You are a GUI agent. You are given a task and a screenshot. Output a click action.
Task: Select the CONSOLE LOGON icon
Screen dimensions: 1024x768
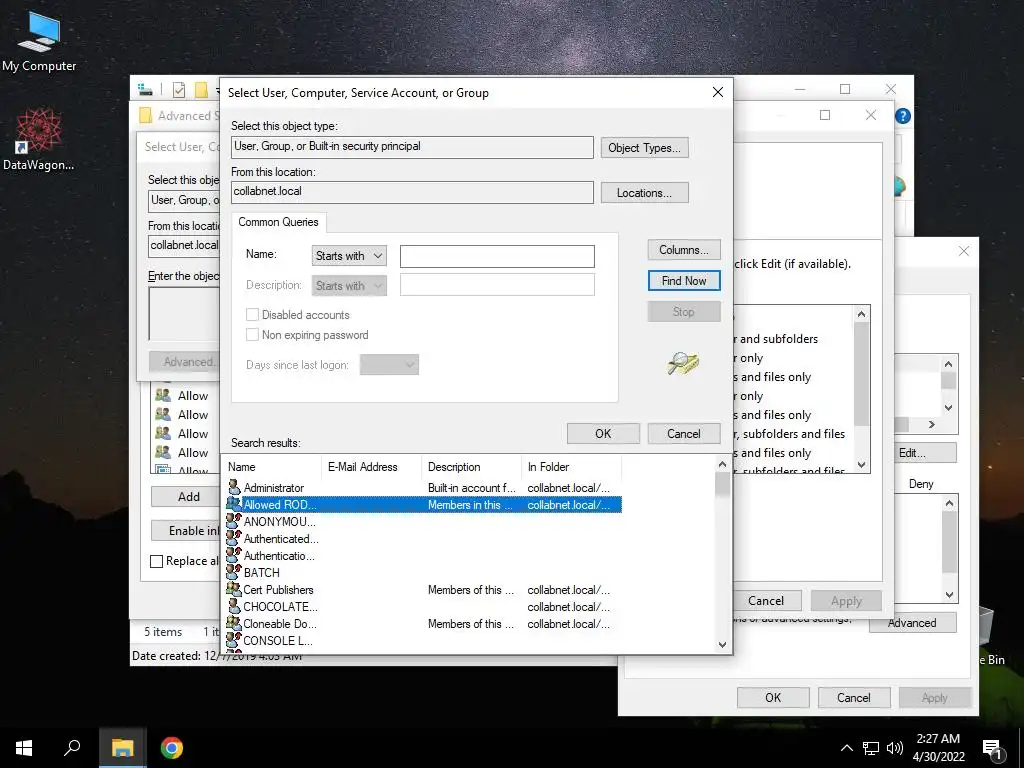[x=234, y=640]
